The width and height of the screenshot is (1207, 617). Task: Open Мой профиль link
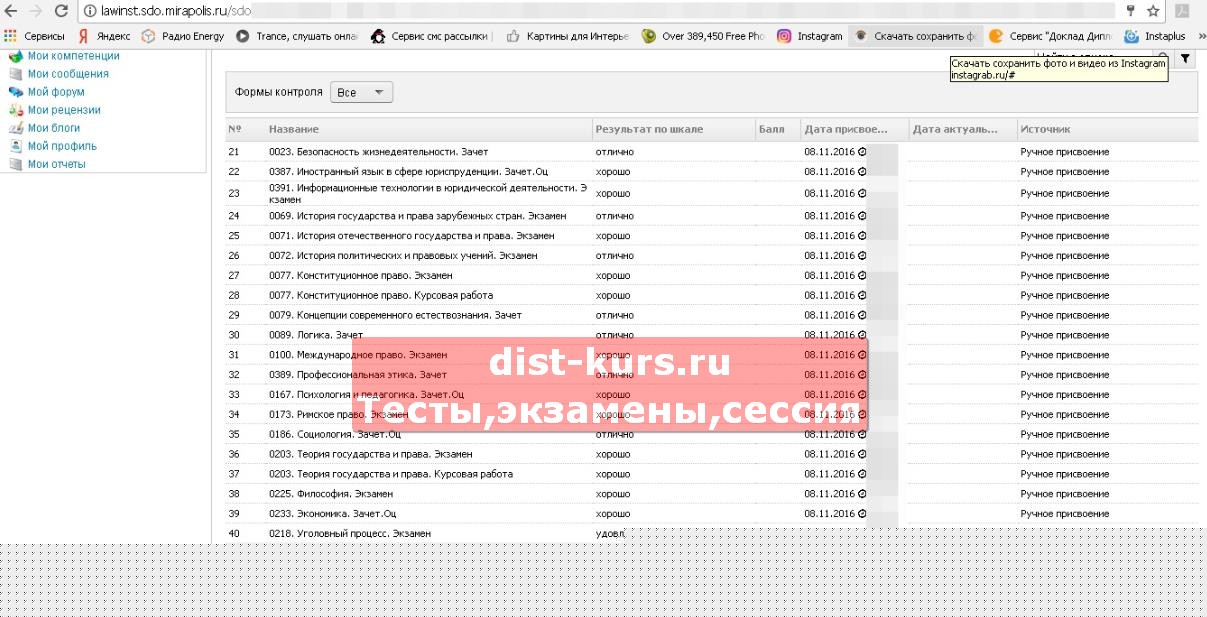(62, 146)
